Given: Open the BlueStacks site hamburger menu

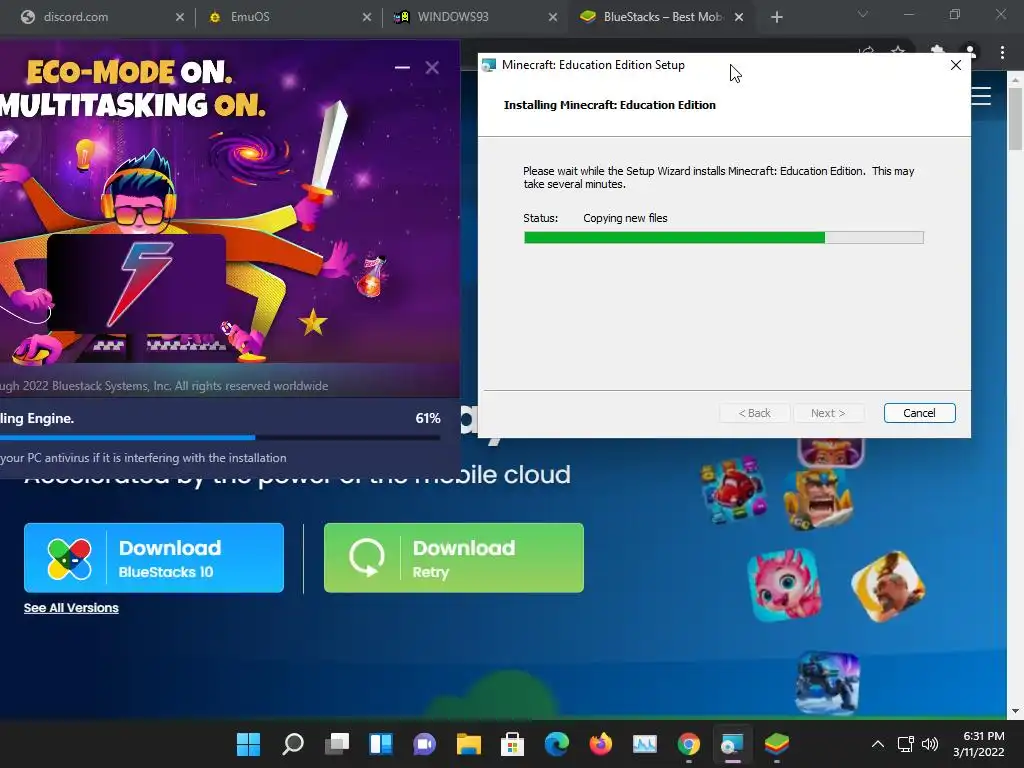Looking at the screenshot, I should [981, 96].
